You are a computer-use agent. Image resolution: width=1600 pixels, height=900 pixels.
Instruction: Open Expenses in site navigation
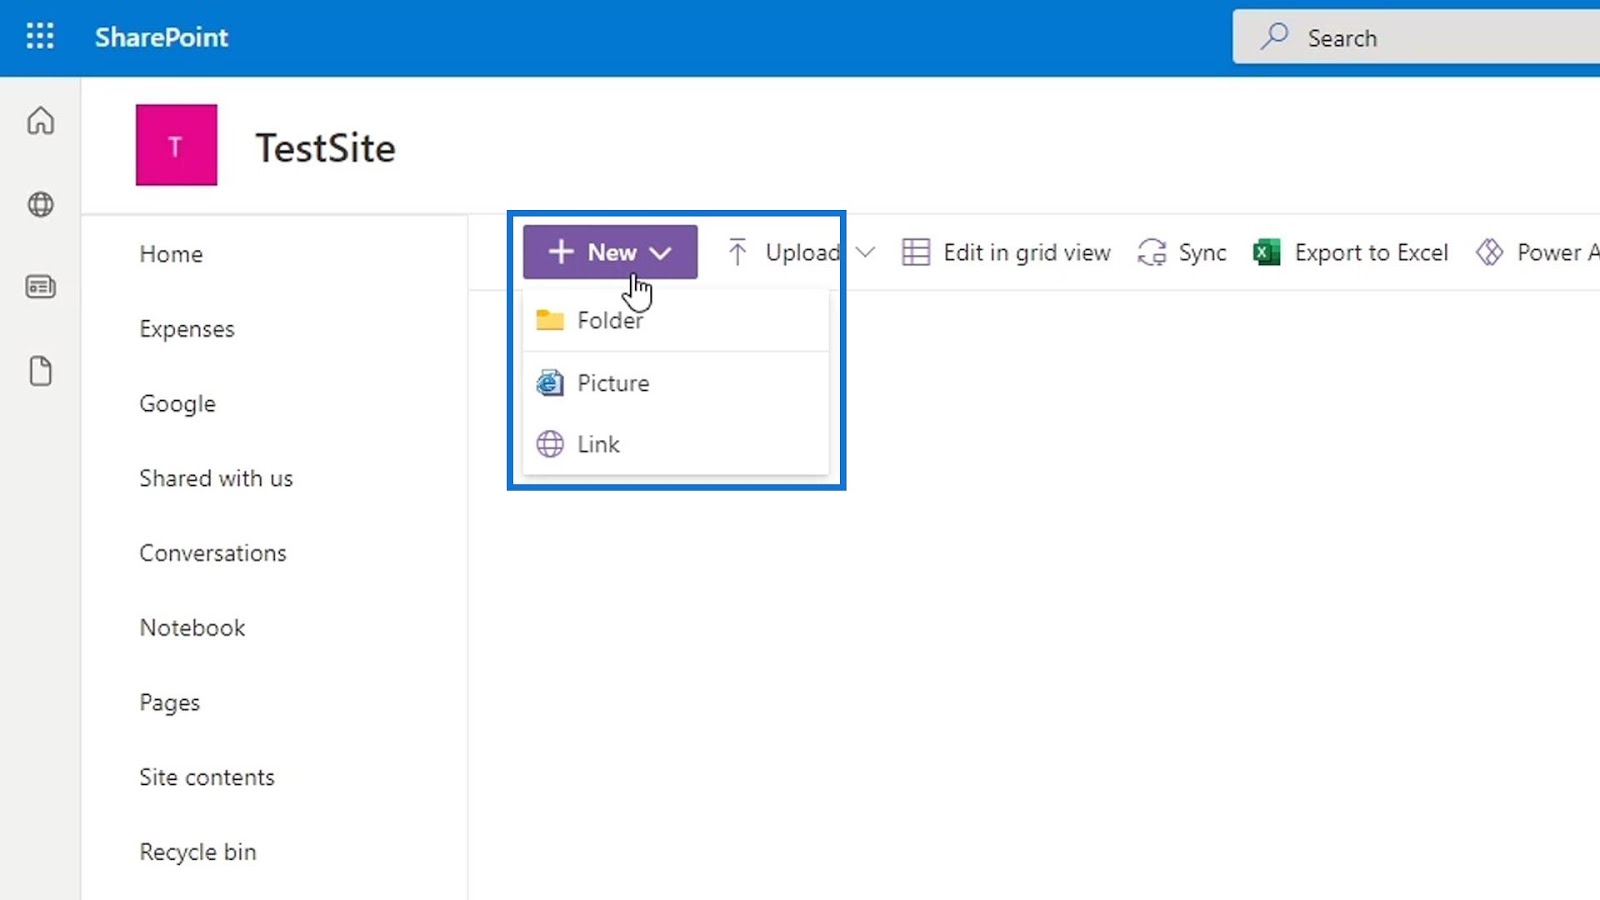pos(187,329)
